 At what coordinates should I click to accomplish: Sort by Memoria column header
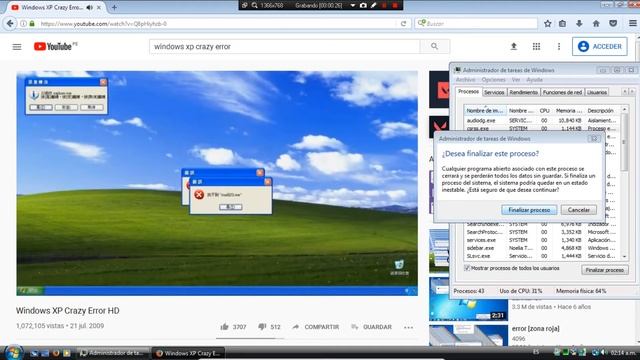point(569,111)
